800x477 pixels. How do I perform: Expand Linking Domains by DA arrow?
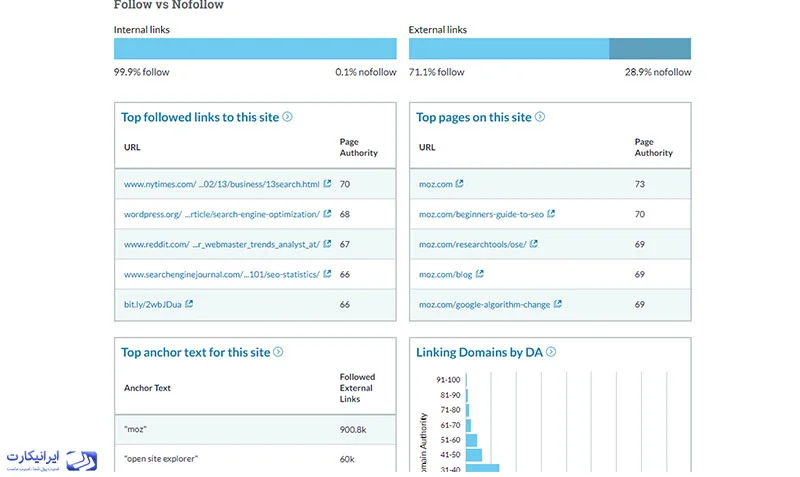551,352
